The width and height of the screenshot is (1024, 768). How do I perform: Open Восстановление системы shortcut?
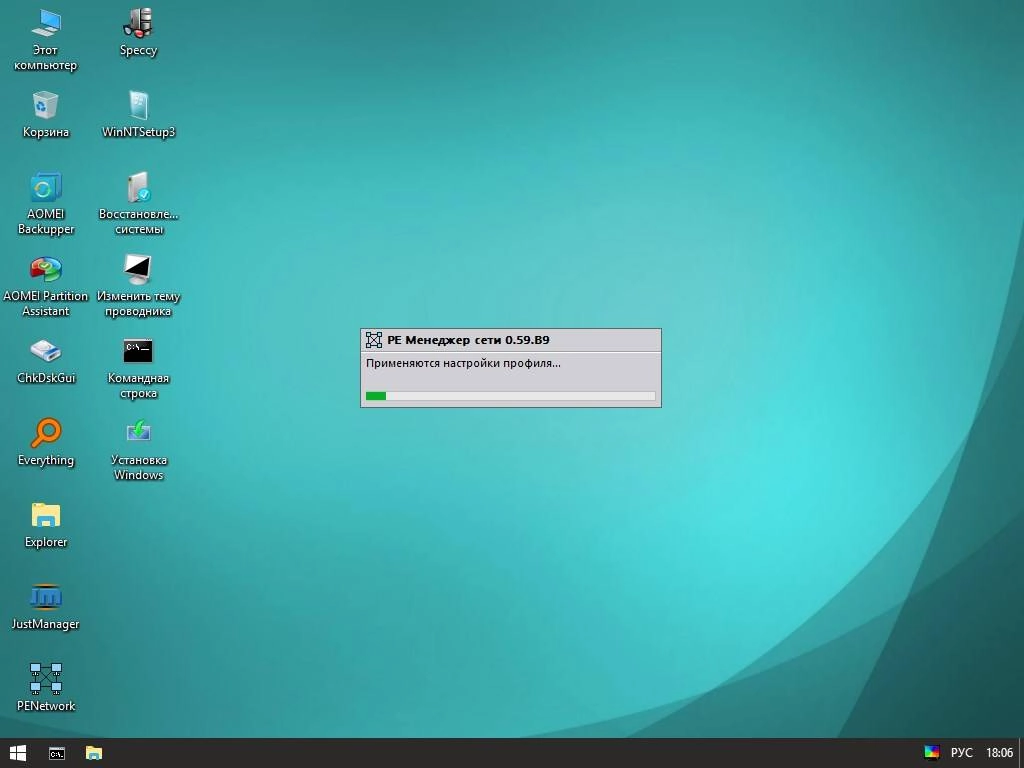138,203
